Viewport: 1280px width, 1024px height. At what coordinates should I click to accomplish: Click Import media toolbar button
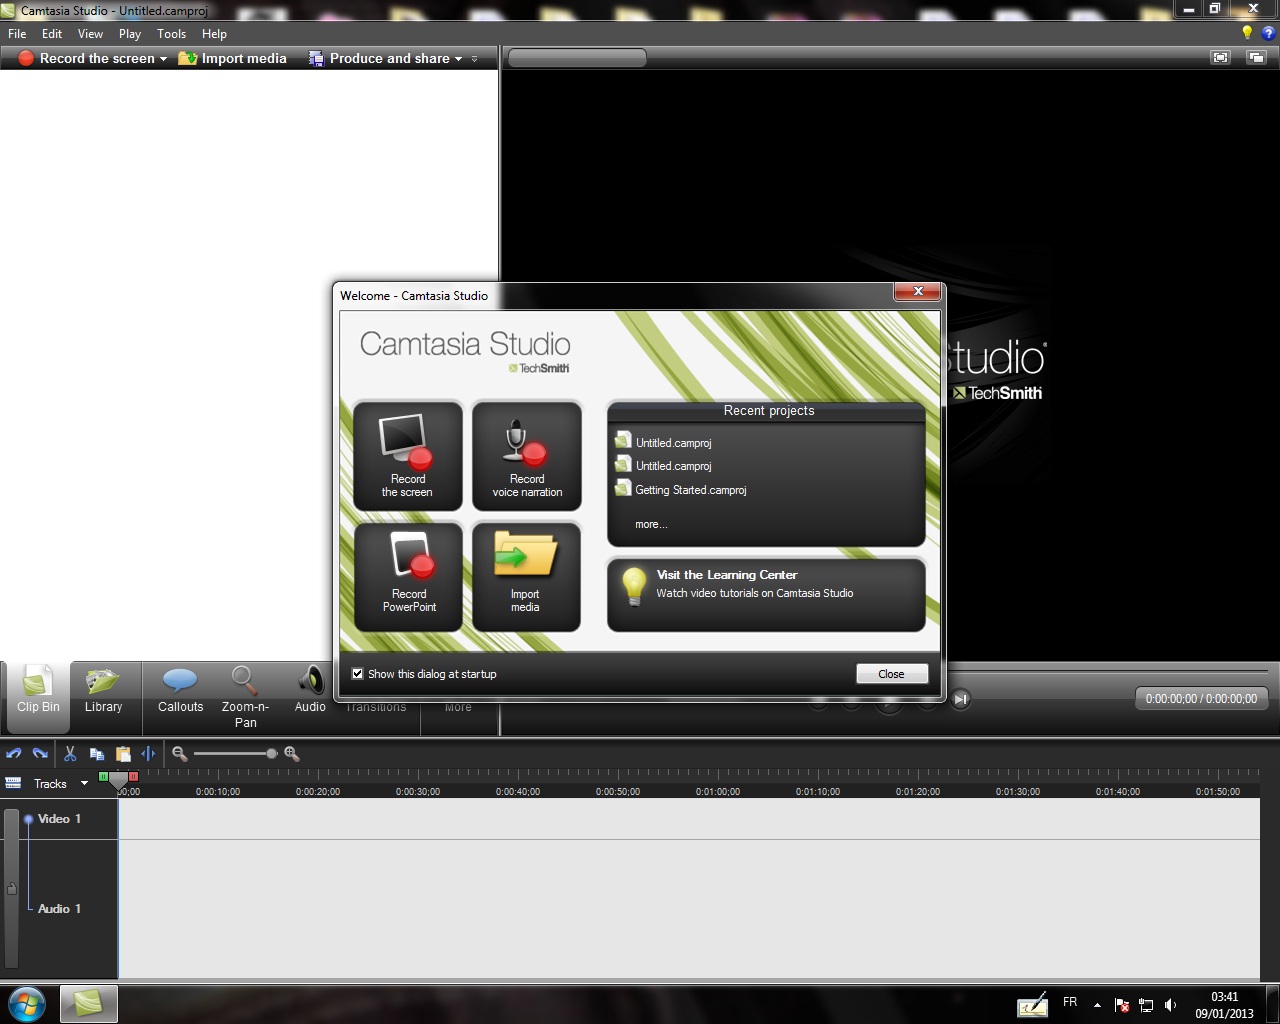(232, 59)
